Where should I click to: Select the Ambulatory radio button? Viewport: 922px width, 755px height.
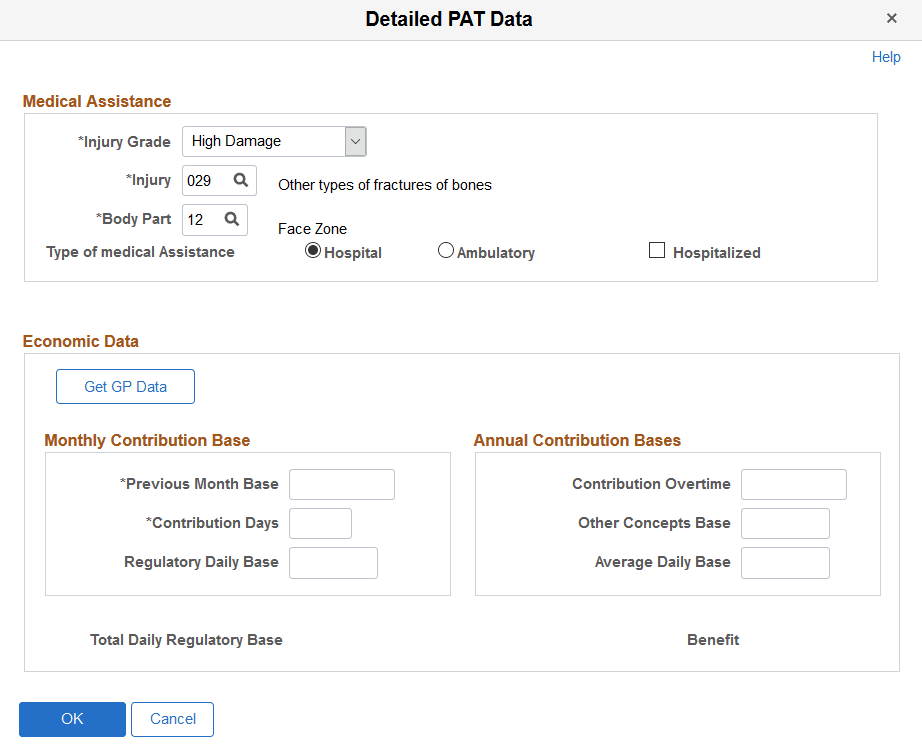point(445,251)
